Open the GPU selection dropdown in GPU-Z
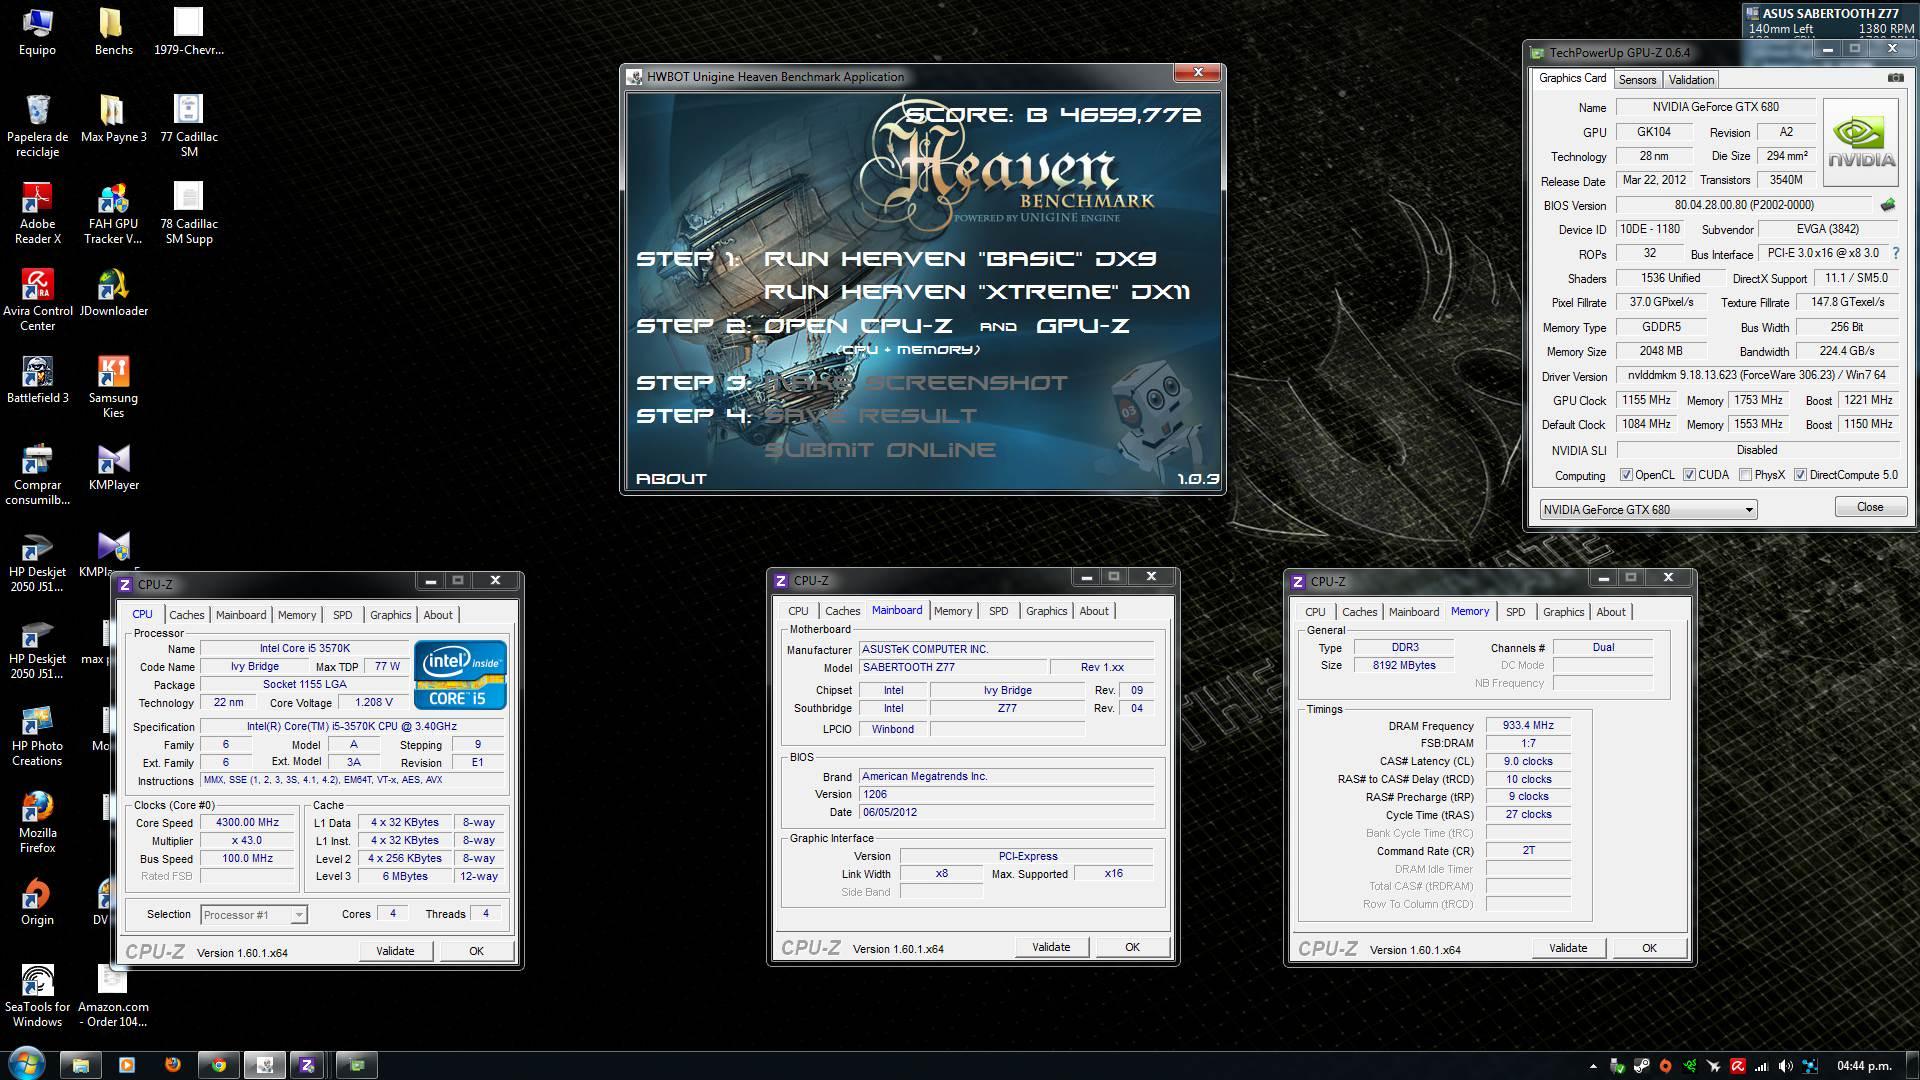Image resolution: width=1920 pixels, height=1080 pixels. click(1648, 509)
